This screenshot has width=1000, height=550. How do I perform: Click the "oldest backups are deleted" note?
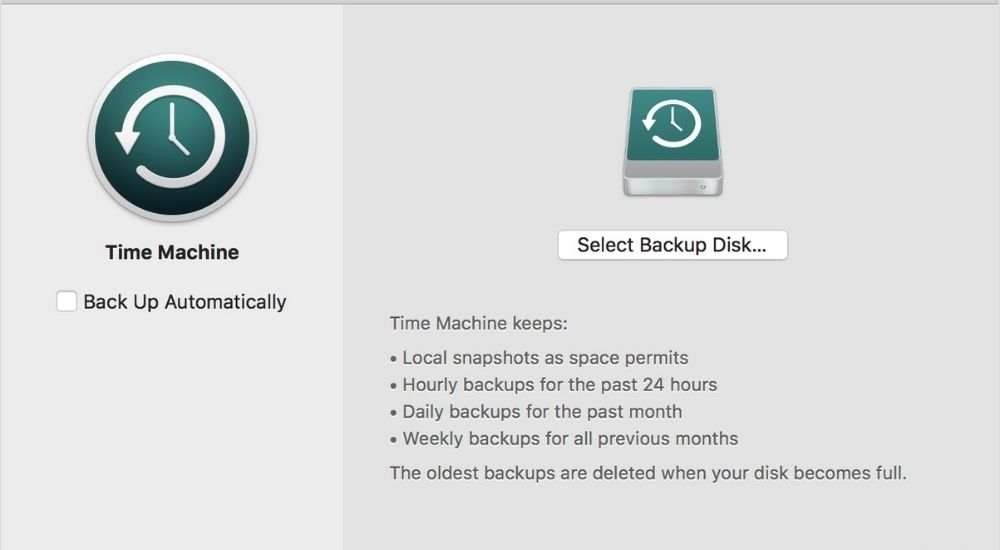pyautogui.click(x=648, y=473)
